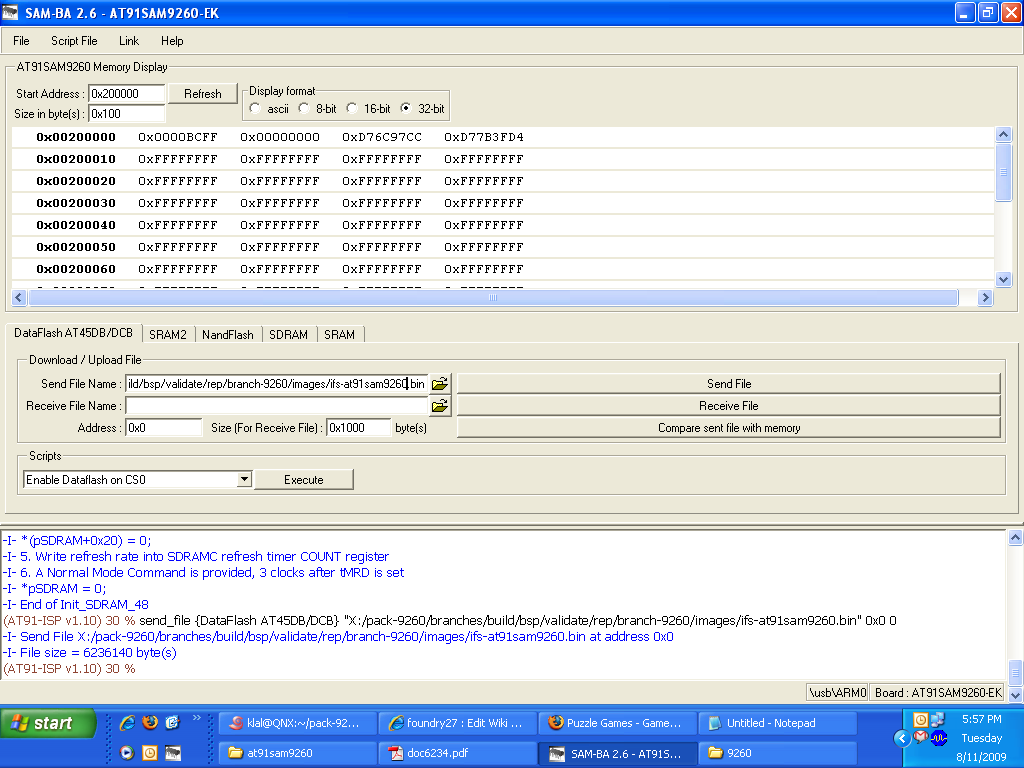1024x768 pixels.
Task: Switch to Untitled - Notepad taskbar item
Action: point(777,723)
